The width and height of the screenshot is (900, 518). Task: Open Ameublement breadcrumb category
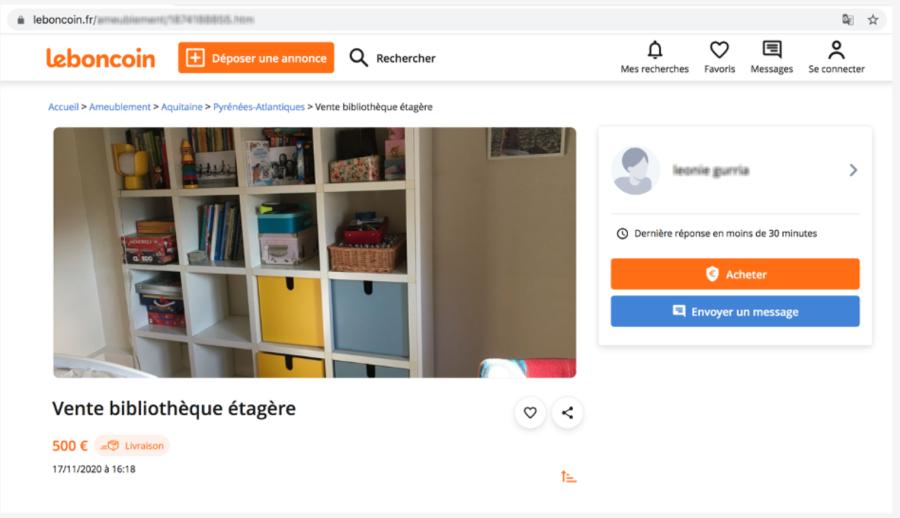point(119,107)
